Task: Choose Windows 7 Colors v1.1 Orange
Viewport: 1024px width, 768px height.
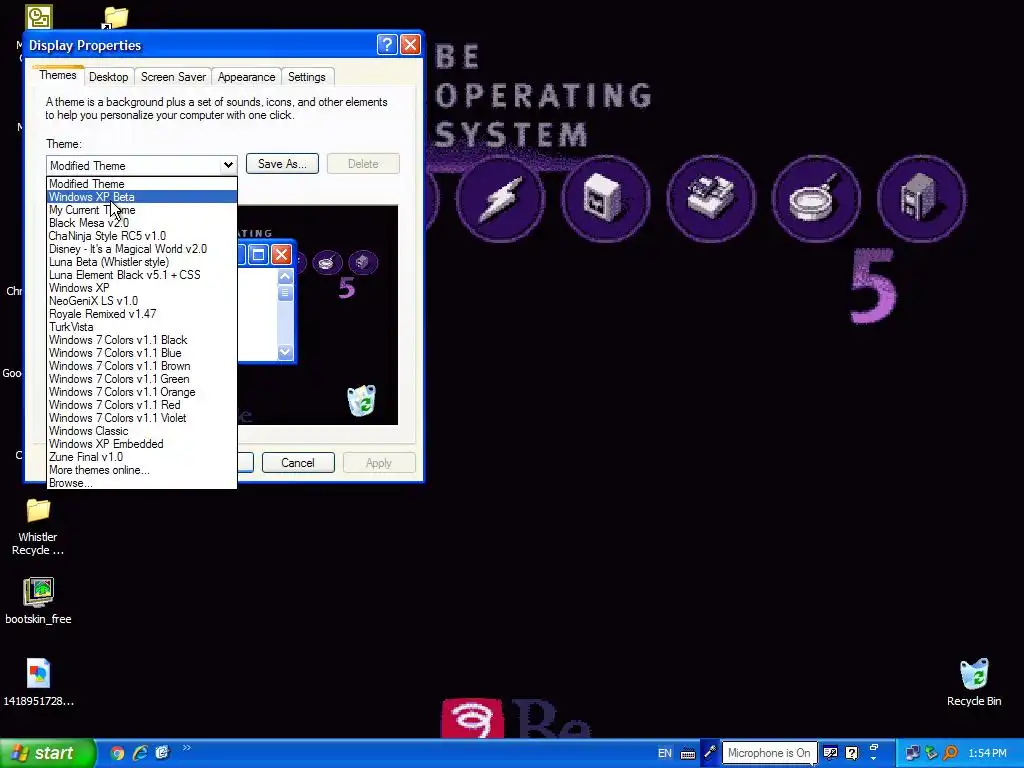Action: pos(142,392)
